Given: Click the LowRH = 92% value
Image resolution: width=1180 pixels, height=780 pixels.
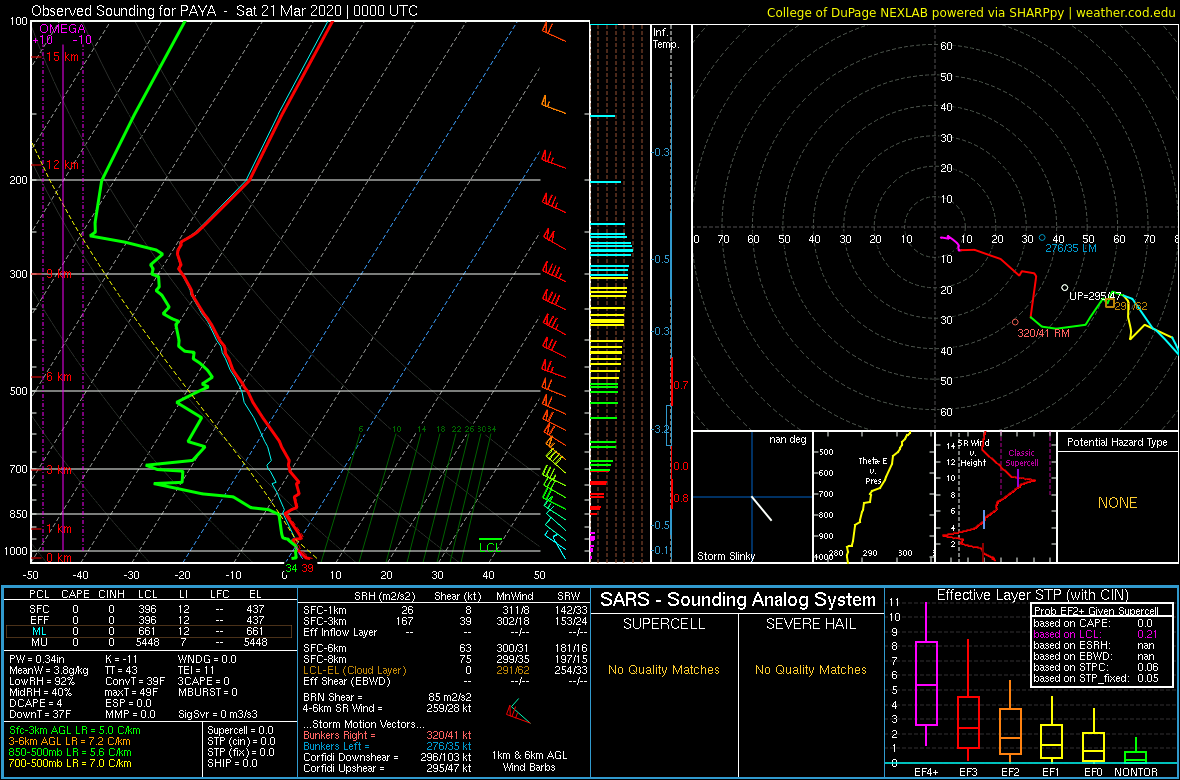Looking at the screenshot, I should pyautogui.click(x=41, y=682).
